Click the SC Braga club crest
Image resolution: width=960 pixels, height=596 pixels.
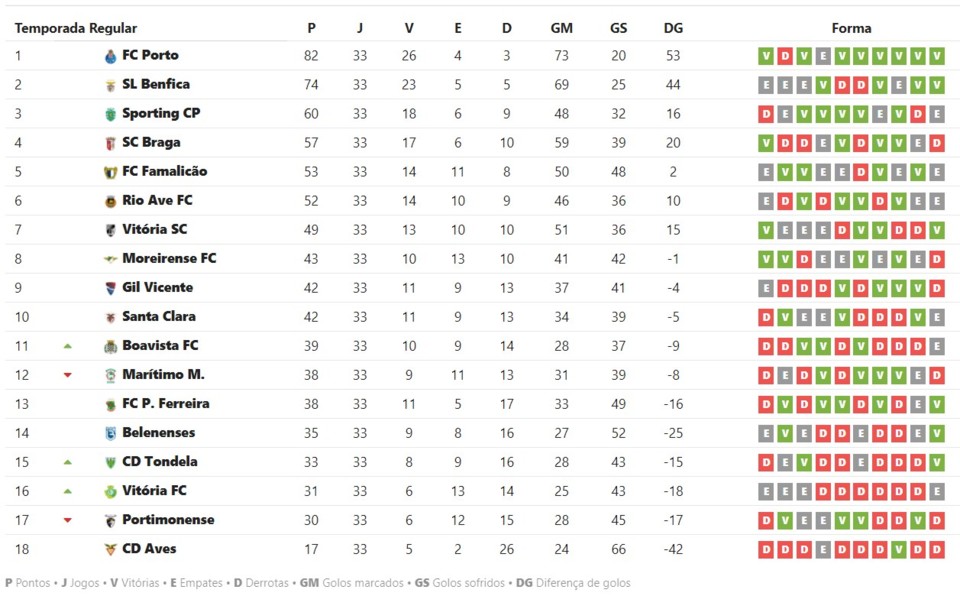(x=111, y=143)
